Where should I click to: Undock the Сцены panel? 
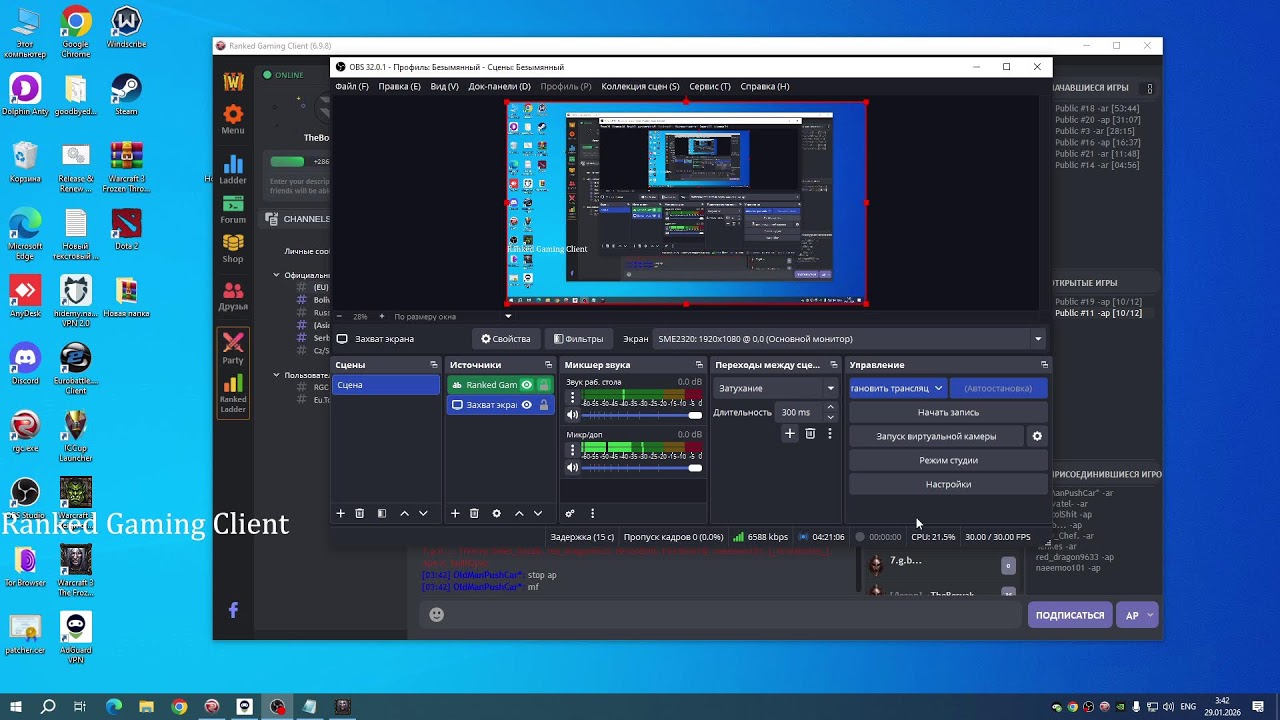click(x=434, y=365)
